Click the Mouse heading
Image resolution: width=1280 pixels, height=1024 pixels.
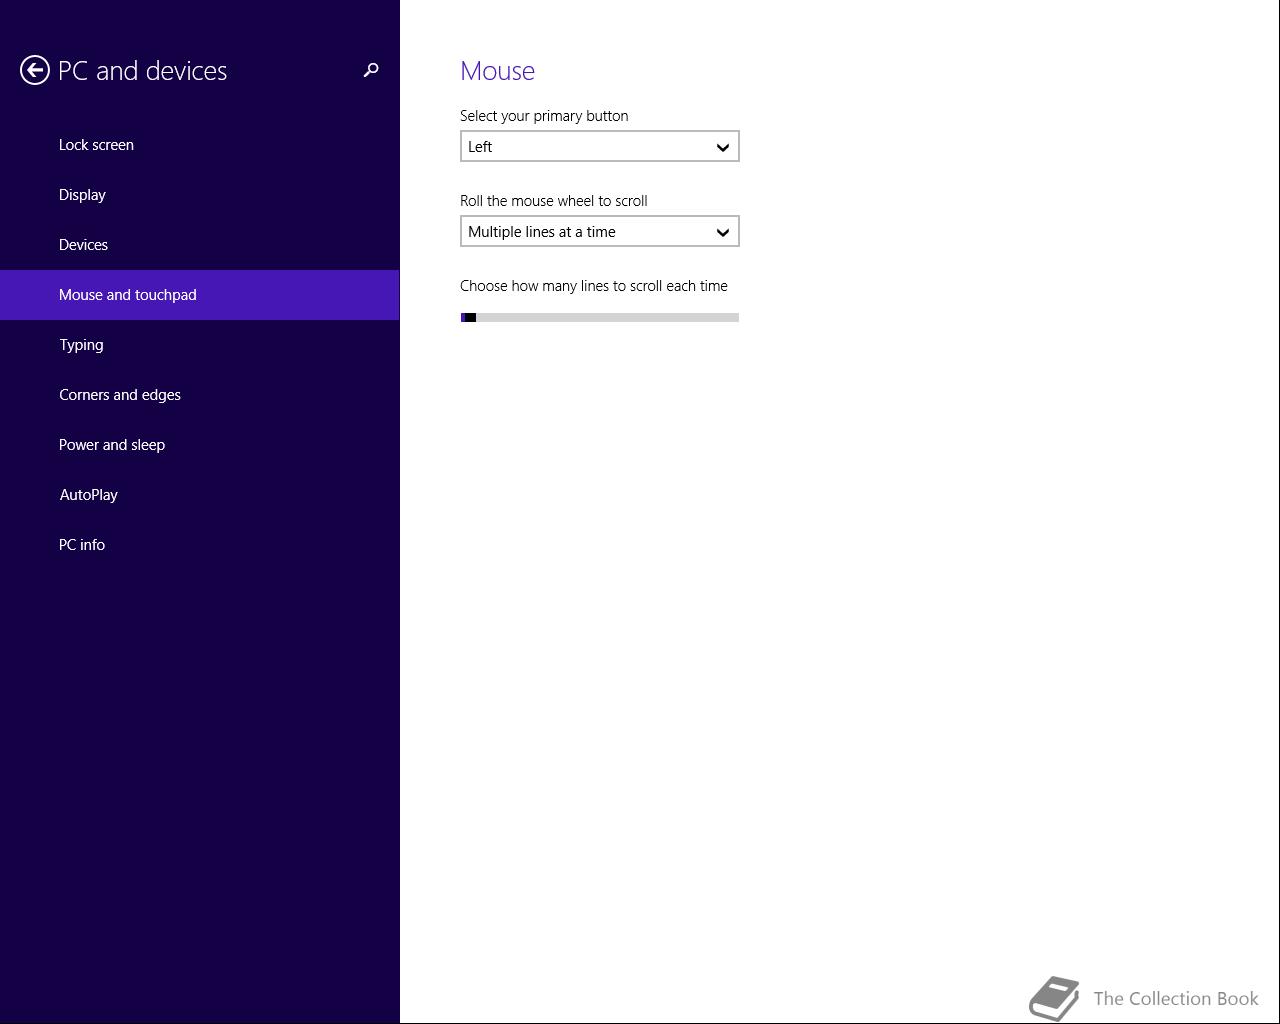click(497, 71)
